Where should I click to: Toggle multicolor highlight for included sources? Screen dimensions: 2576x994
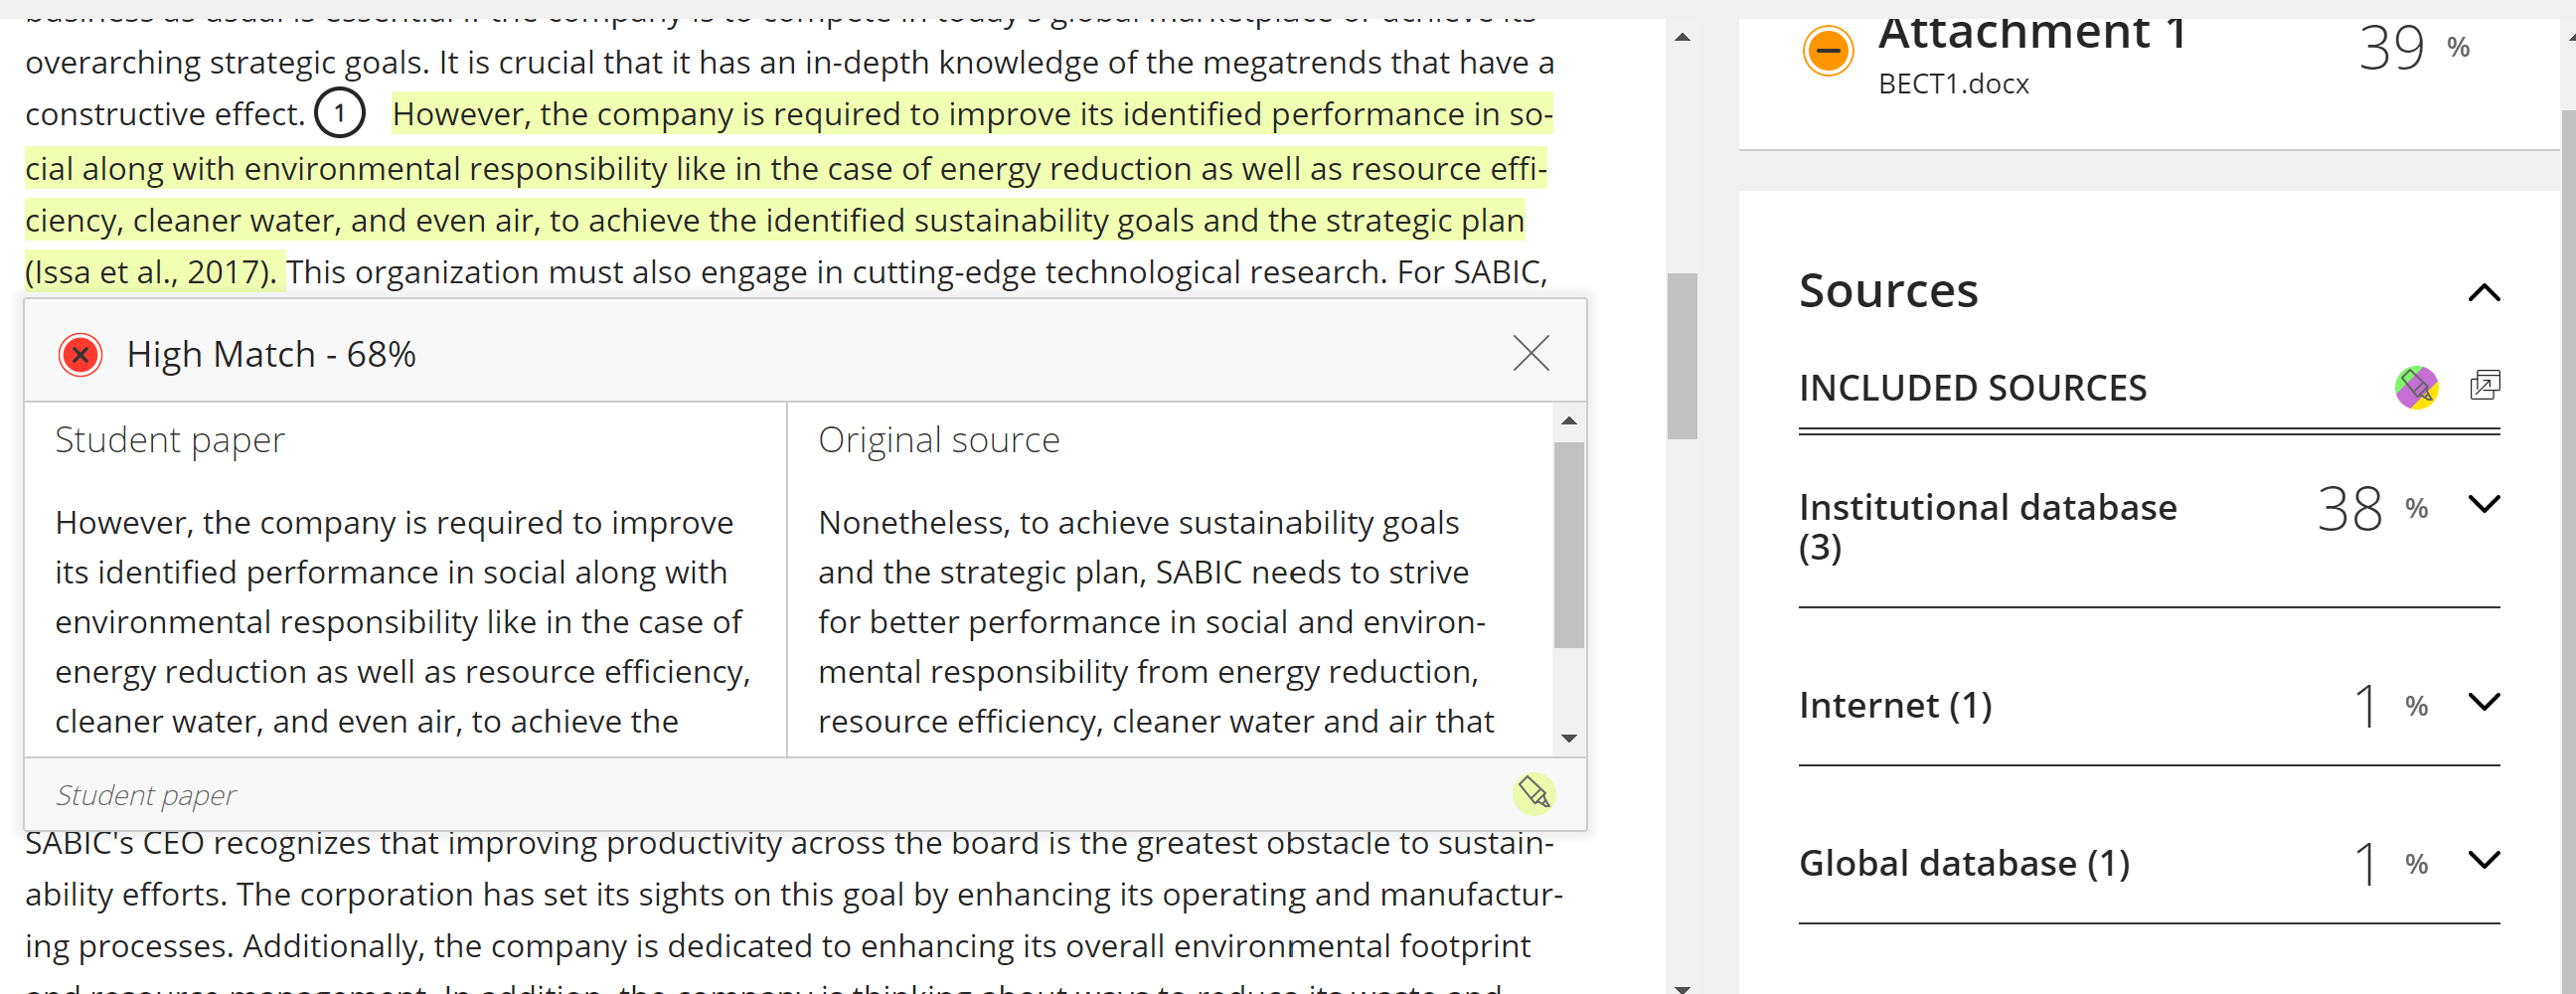click(2416, 386)
